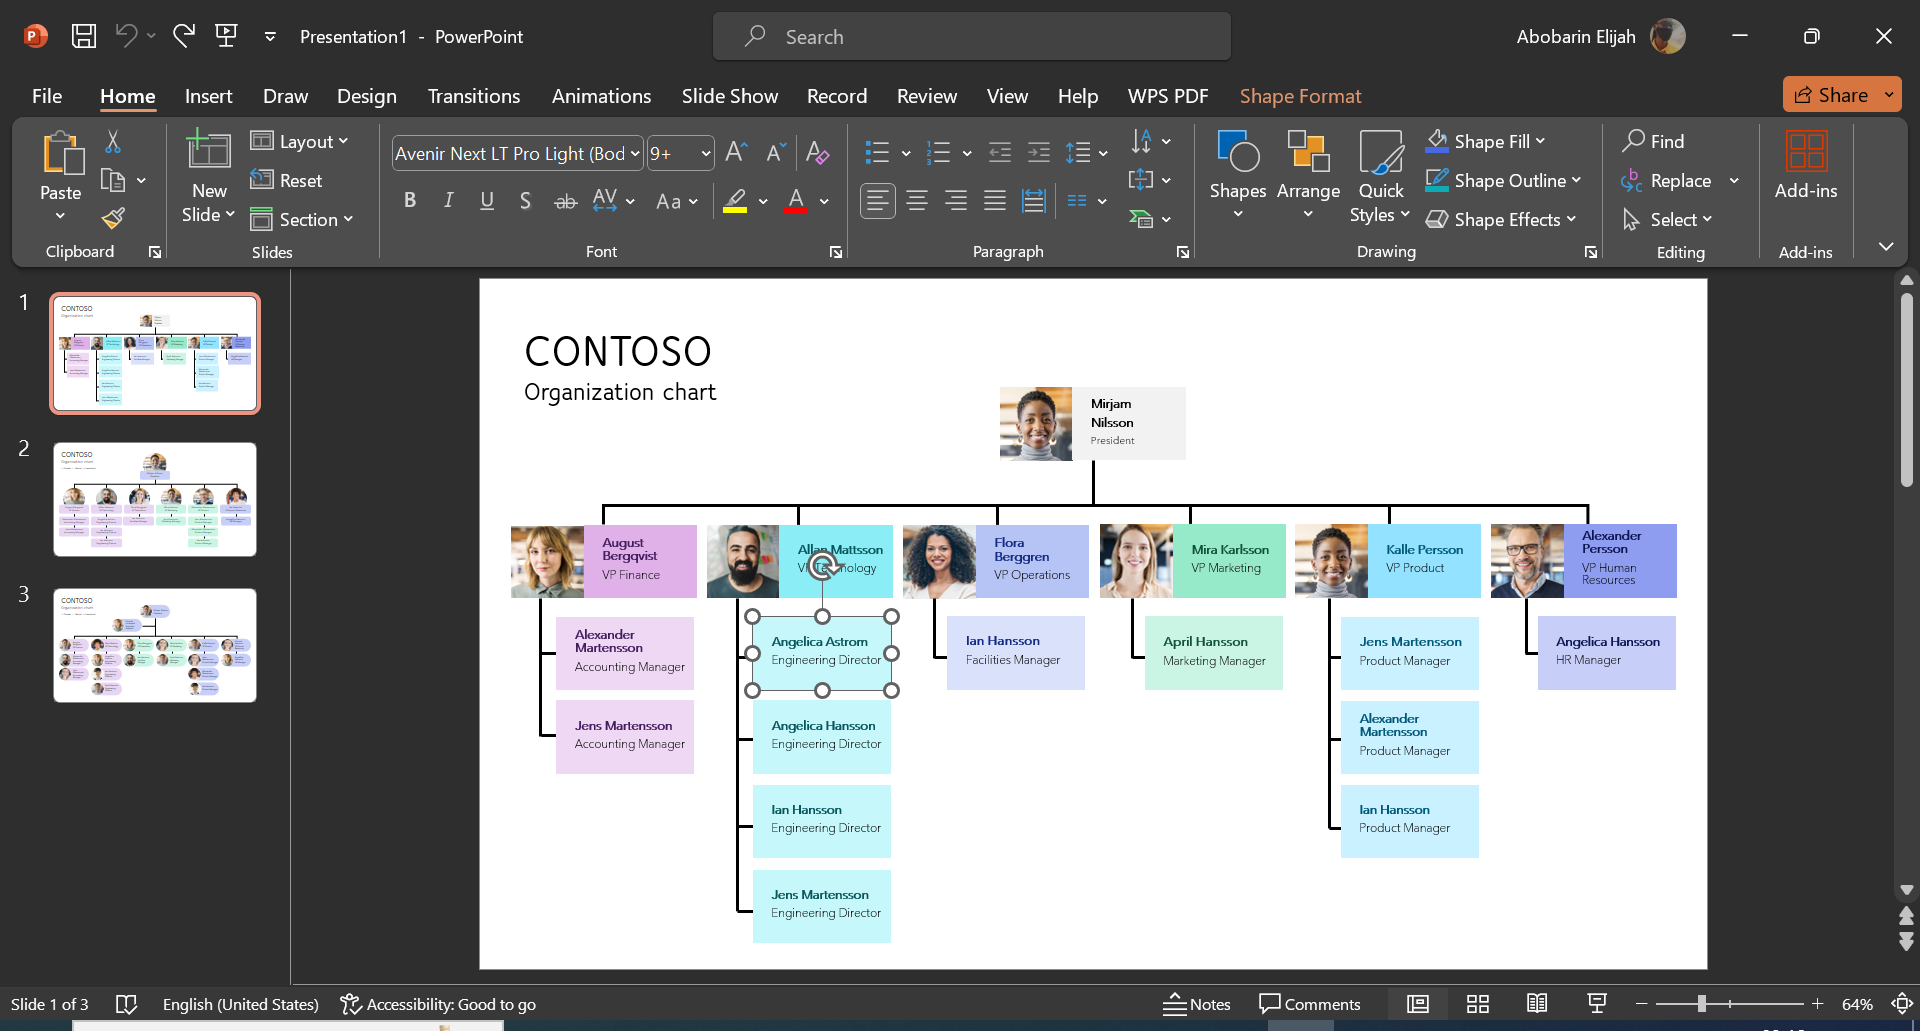Toggle Italic formatting
1920x1031 pixels.
[x=449, y=201]
